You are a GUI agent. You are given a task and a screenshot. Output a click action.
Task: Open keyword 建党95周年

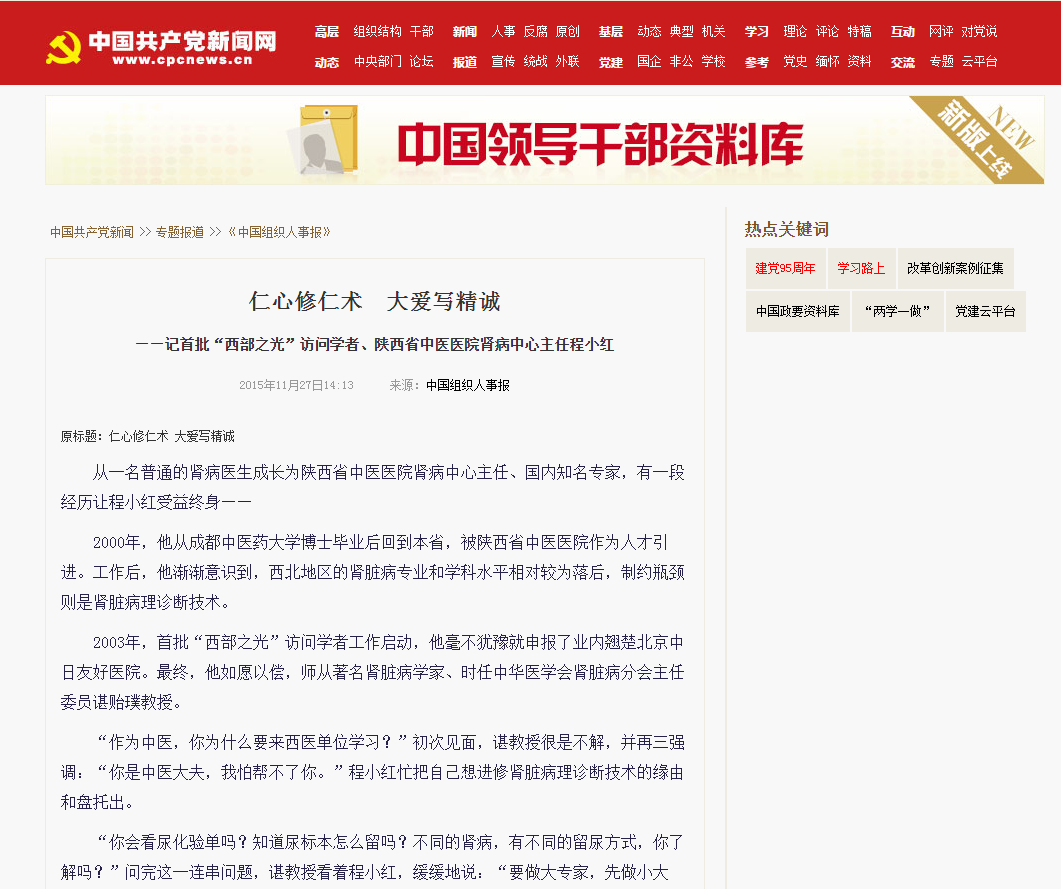tap(786, 269)
